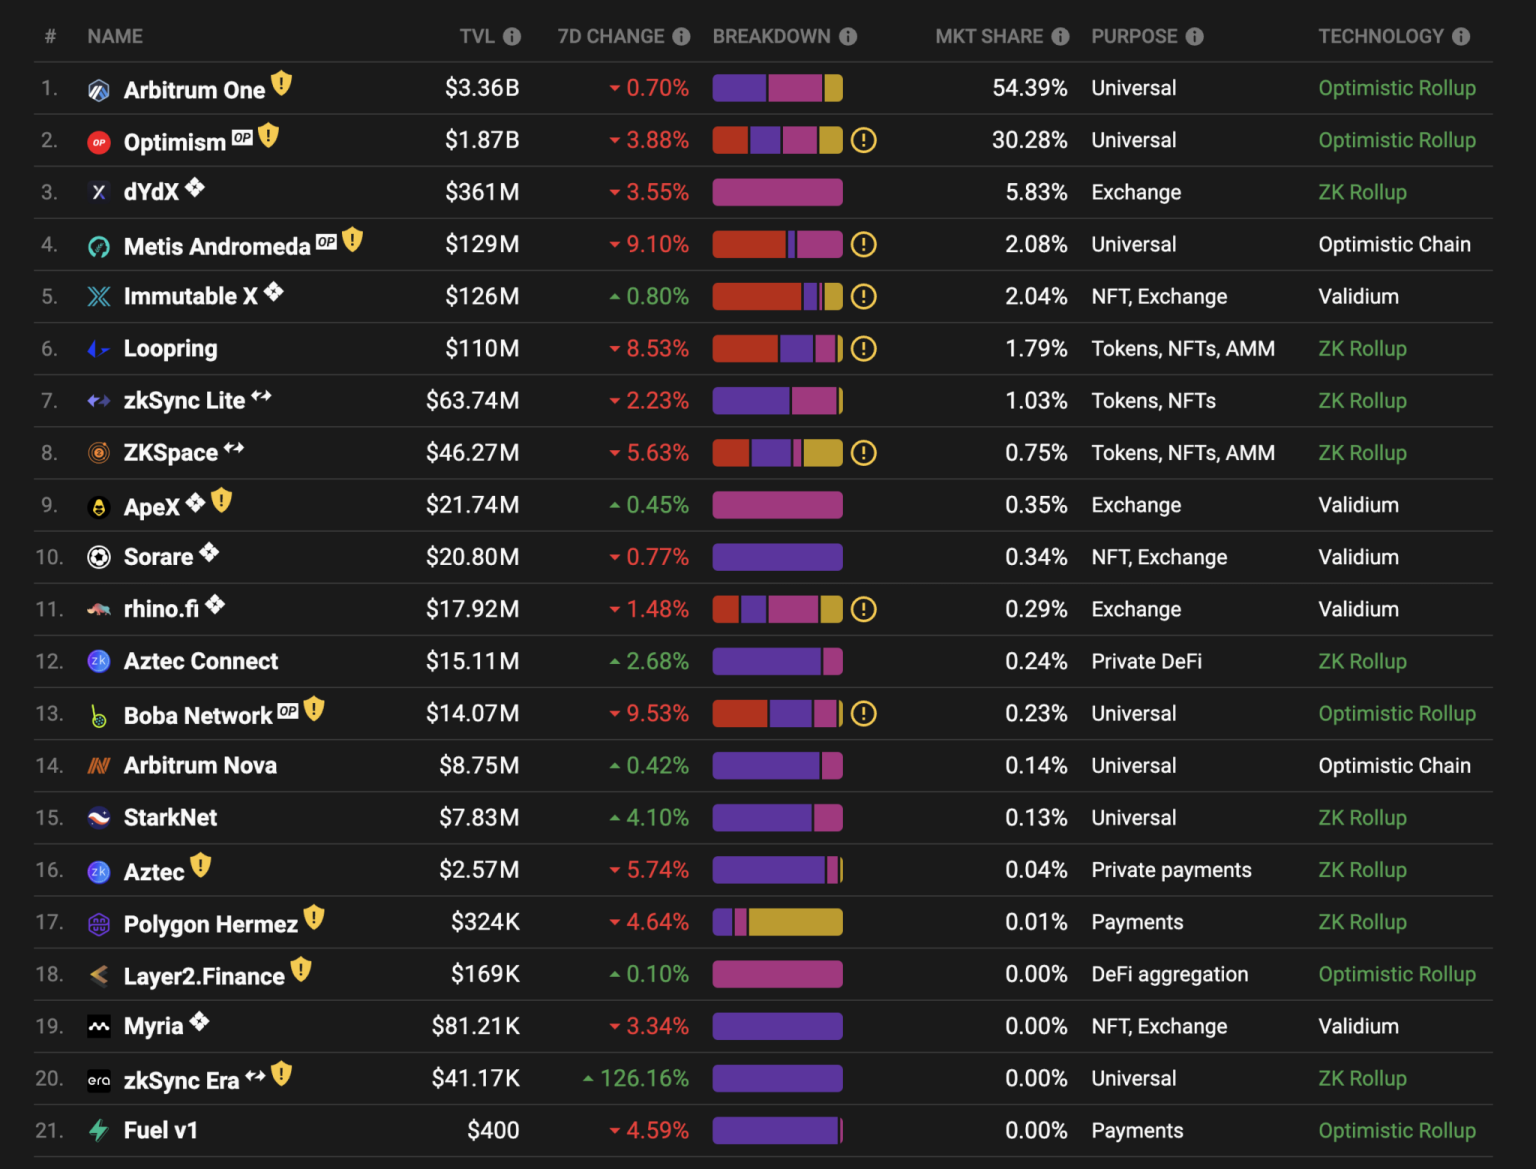Viewport: 1536px width, 1169px height.
Task: Click the Fuel v1 lightning logo
Action: coord(98,1129)
